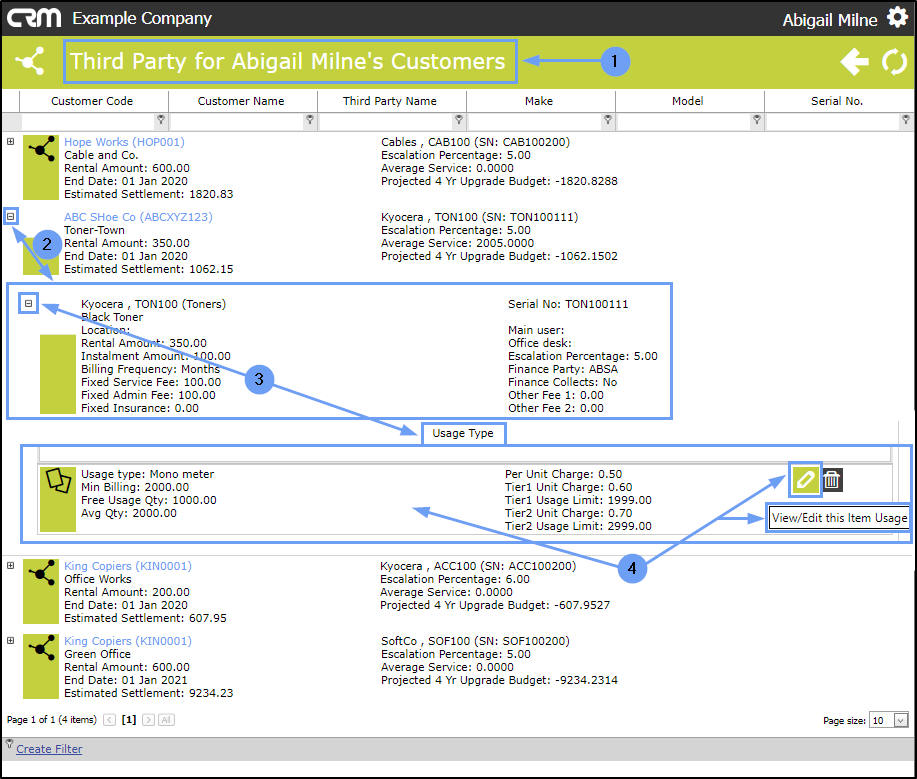This screenshot has height=779, width=917.
Task: Expand the Hope Works (HOP001) row
Action: tap(11, 142)
